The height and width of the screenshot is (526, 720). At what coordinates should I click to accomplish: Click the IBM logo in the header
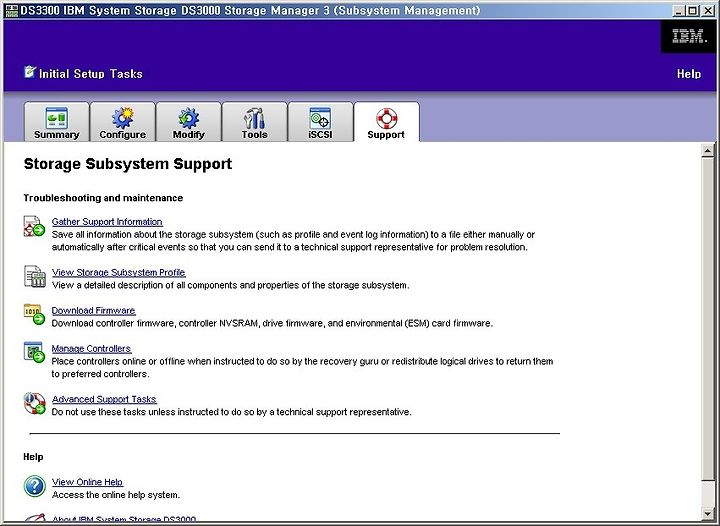[x=688, y=36]
